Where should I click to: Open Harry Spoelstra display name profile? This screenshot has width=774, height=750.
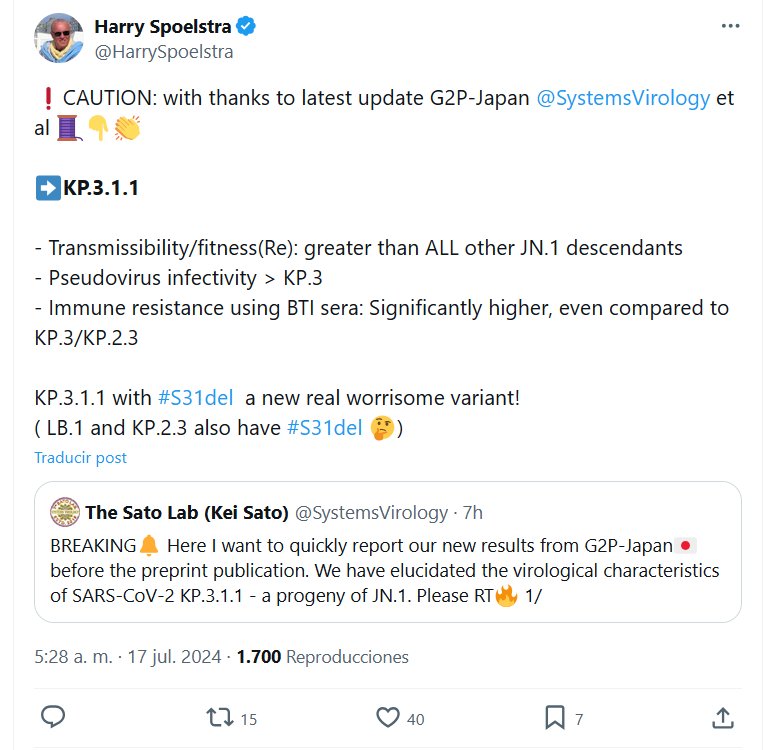pyautogui.click(x=160, y=26)
